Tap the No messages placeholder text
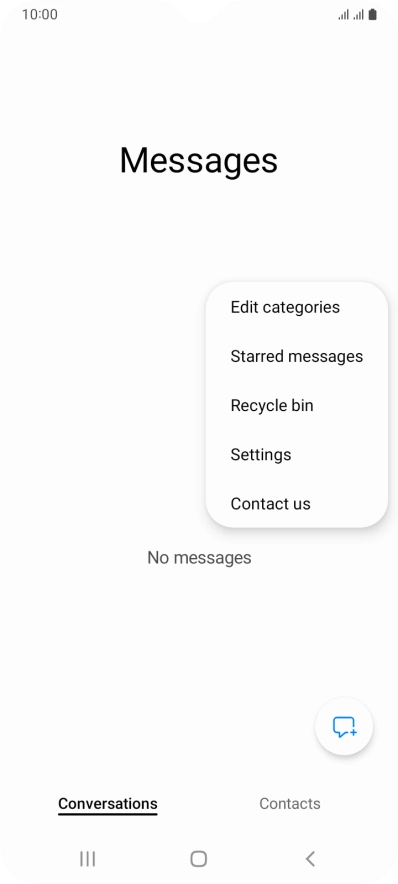398x884 pixels. coord(199,558)
